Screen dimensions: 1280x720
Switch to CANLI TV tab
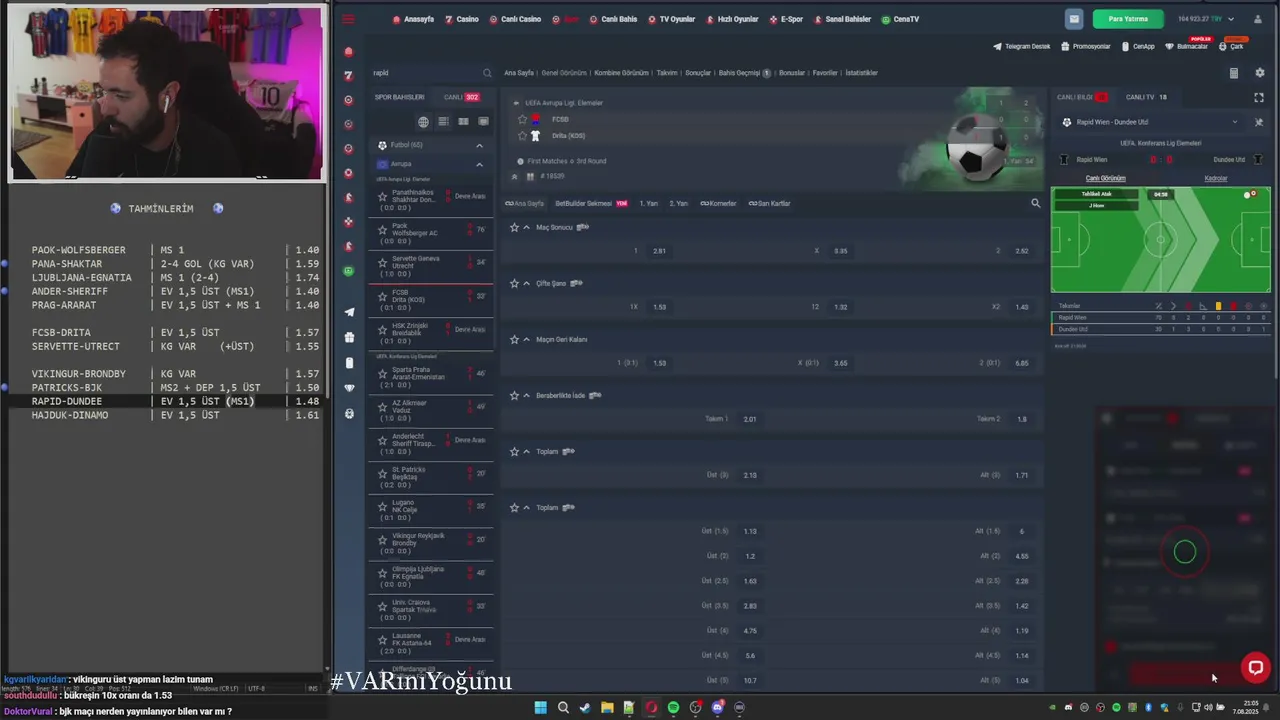[1146, 97]
